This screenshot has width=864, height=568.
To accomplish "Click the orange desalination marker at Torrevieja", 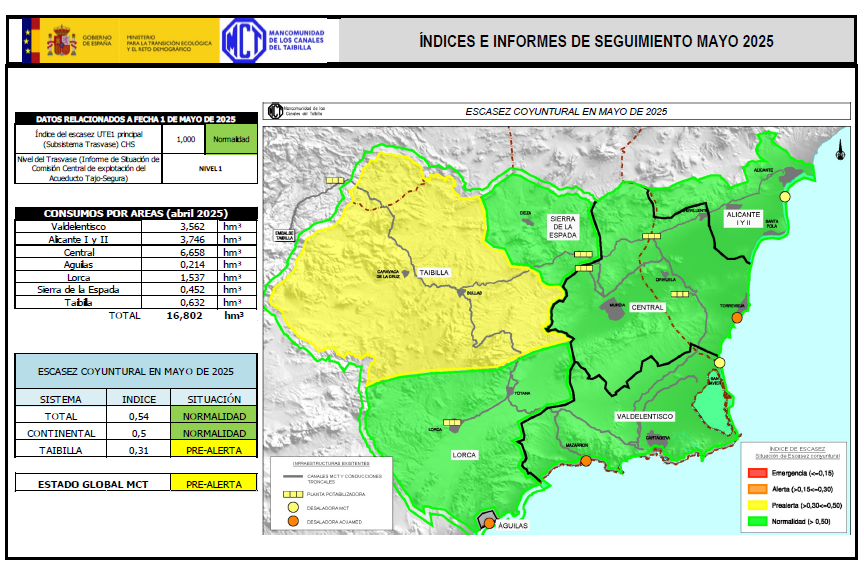I will (x=737, y=317).
